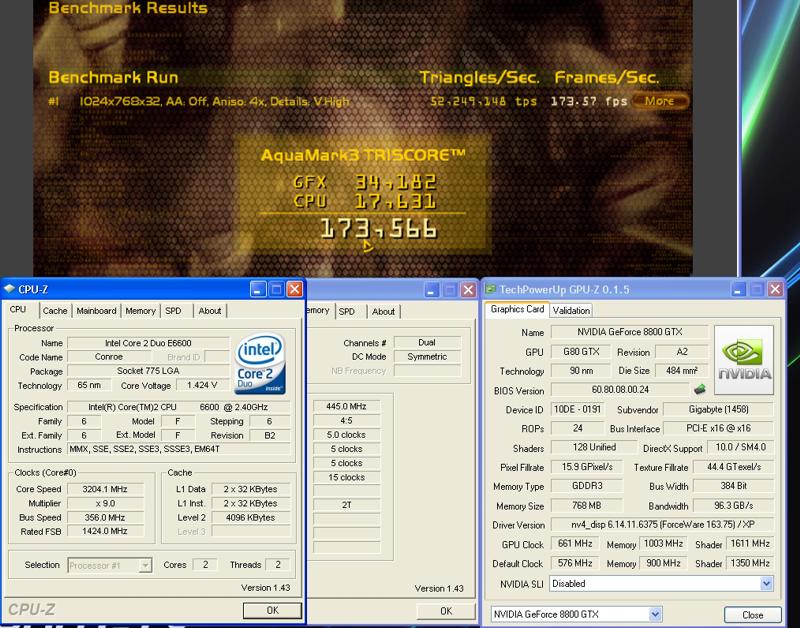Select the Graphics Card tab in GPU-Z

pos(517,309)
